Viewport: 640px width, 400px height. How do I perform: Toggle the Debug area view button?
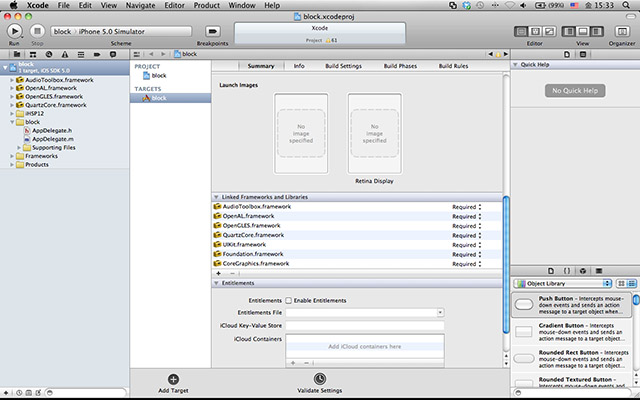(582, 31)
